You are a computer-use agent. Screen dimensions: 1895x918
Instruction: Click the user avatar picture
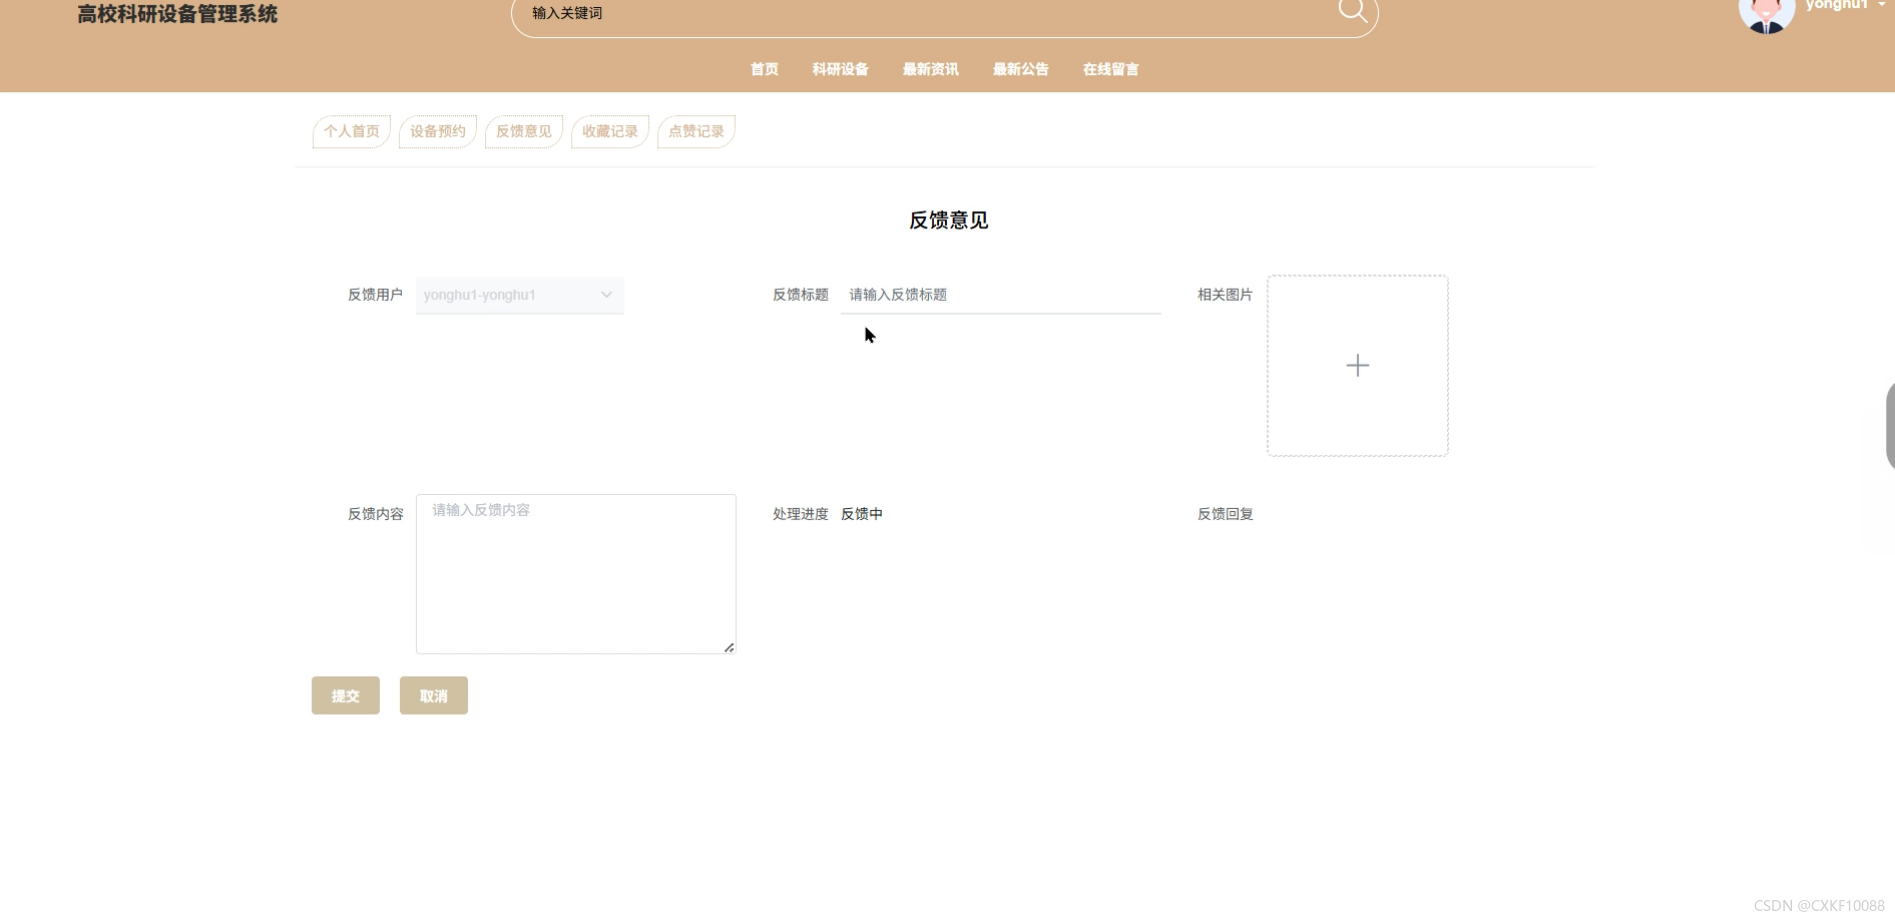(x=1766, y=15)
